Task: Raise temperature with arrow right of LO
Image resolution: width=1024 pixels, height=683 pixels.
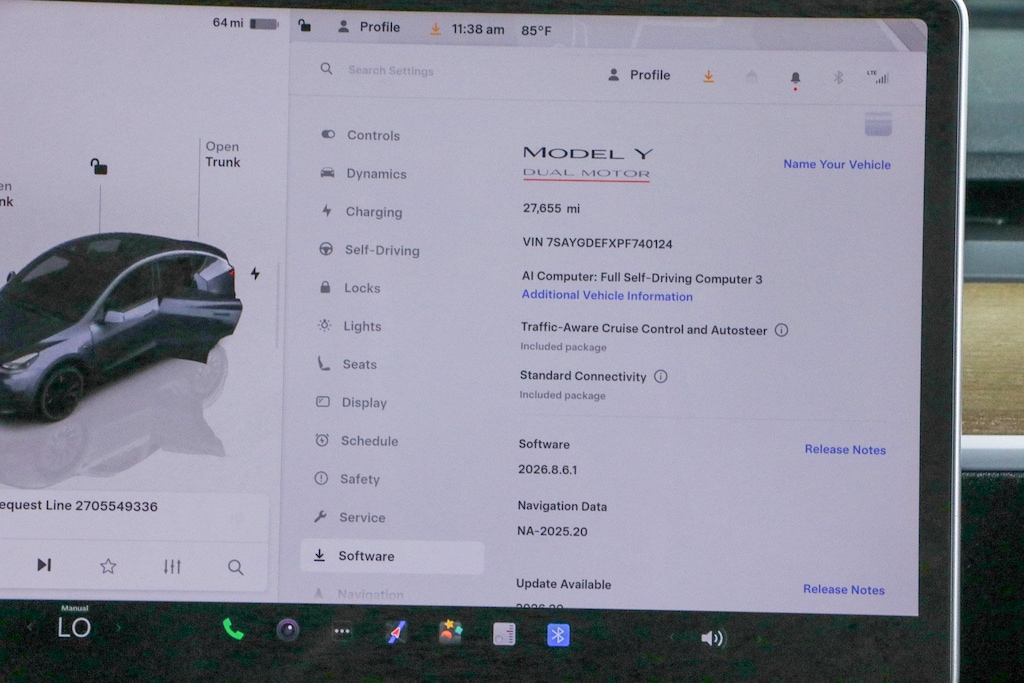Action: [x=118, y=628]
